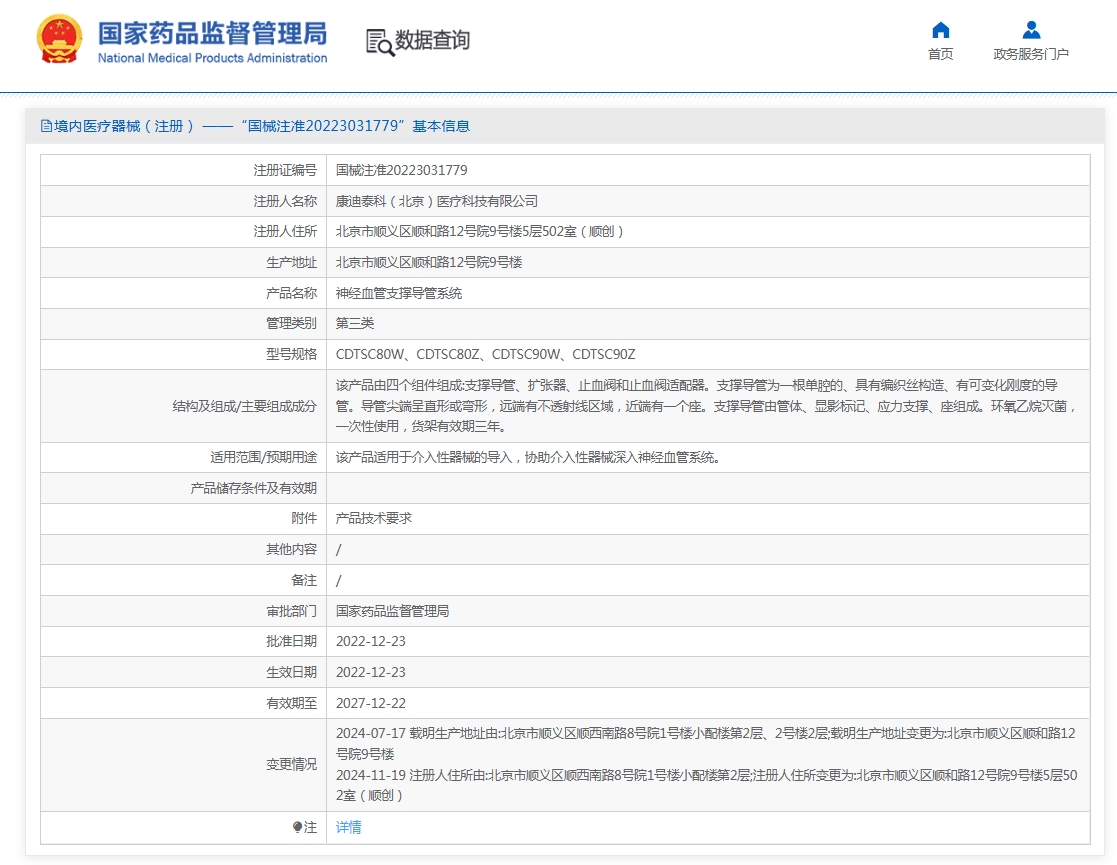Click the 数据查询 heading text
The height and width of the screenshot is (865, 1117).
[432, 41]
